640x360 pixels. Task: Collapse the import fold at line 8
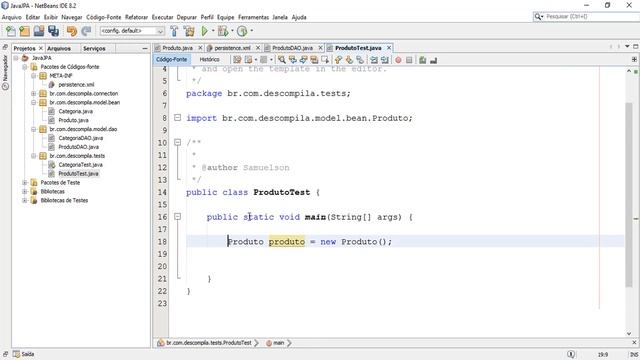177,118
